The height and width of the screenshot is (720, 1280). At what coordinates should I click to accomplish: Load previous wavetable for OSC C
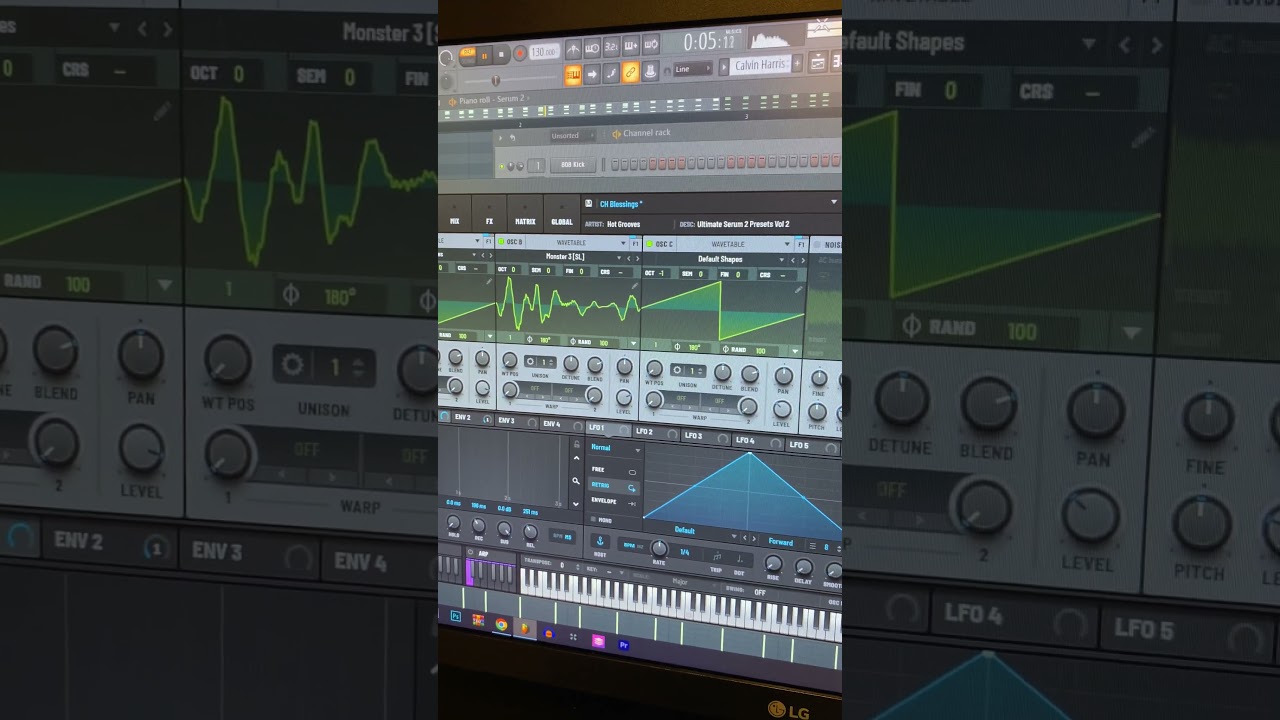point(793,260)
